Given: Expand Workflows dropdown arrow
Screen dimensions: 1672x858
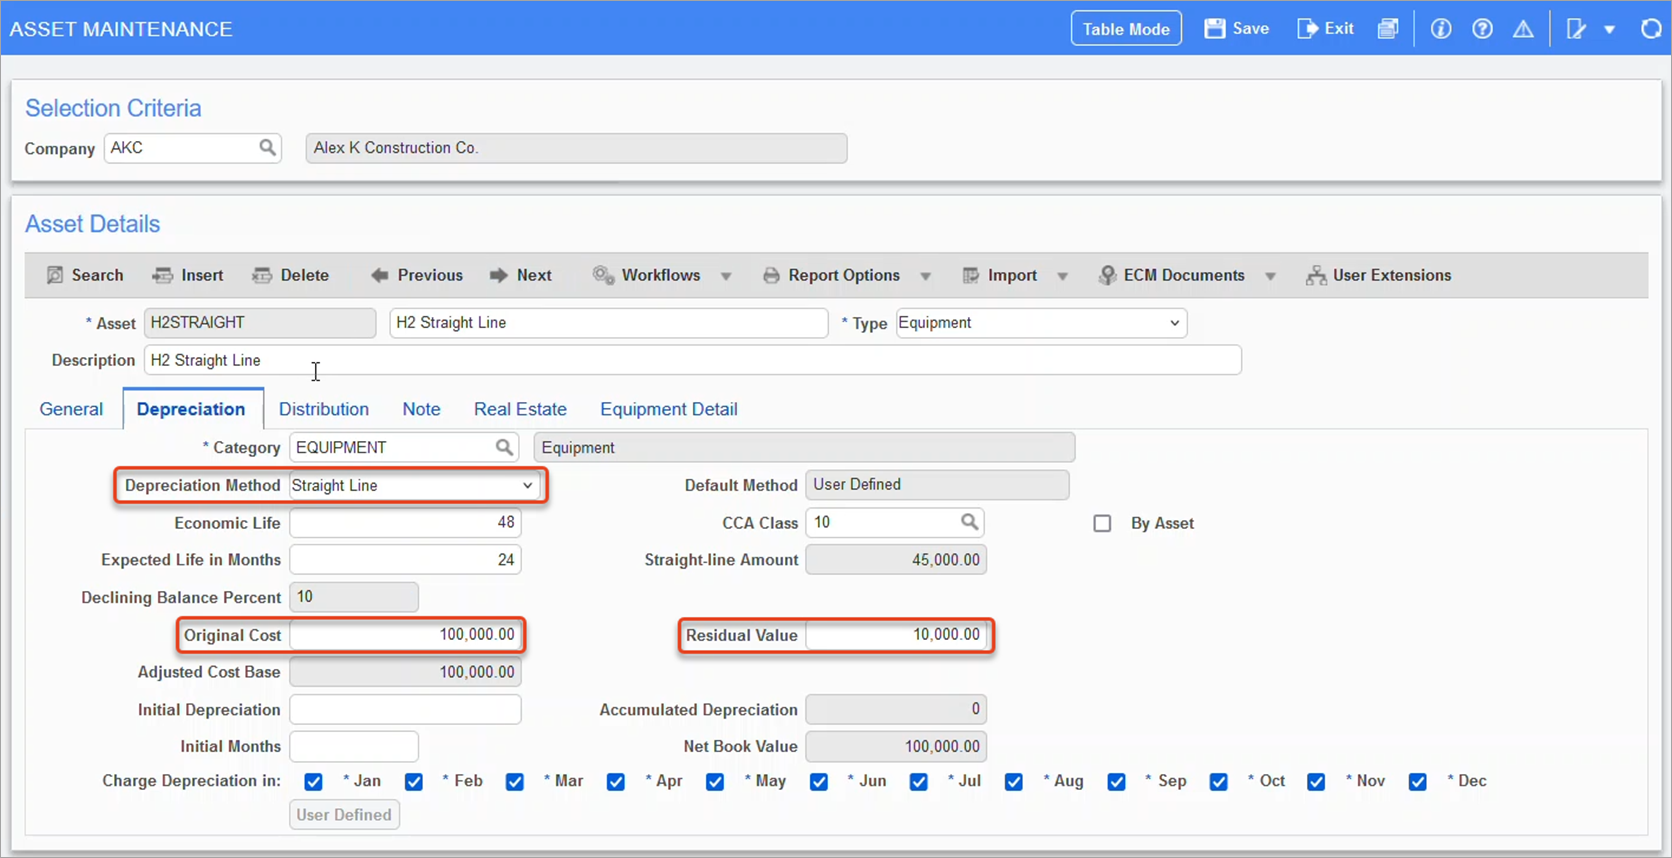Looking at the screenshot, I should (726, 276).
